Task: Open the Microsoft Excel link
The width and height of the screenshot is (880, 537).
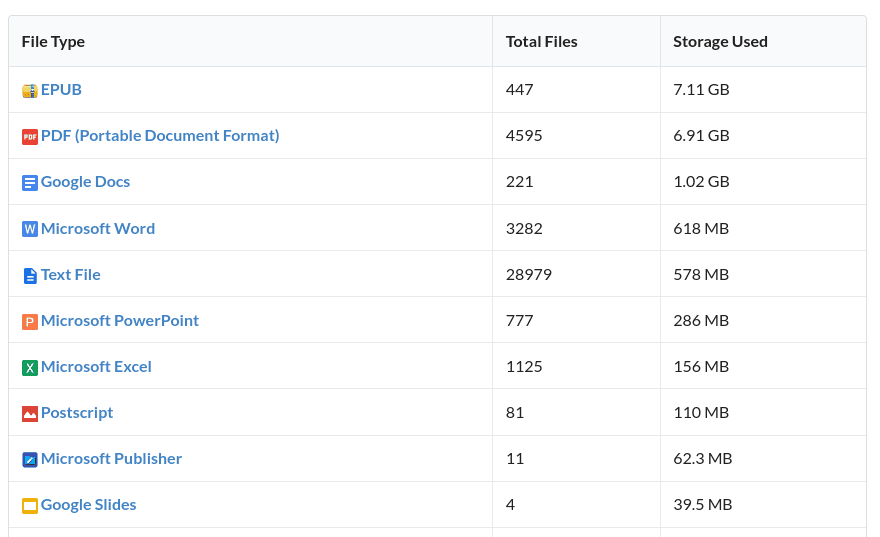Action: 96,366
